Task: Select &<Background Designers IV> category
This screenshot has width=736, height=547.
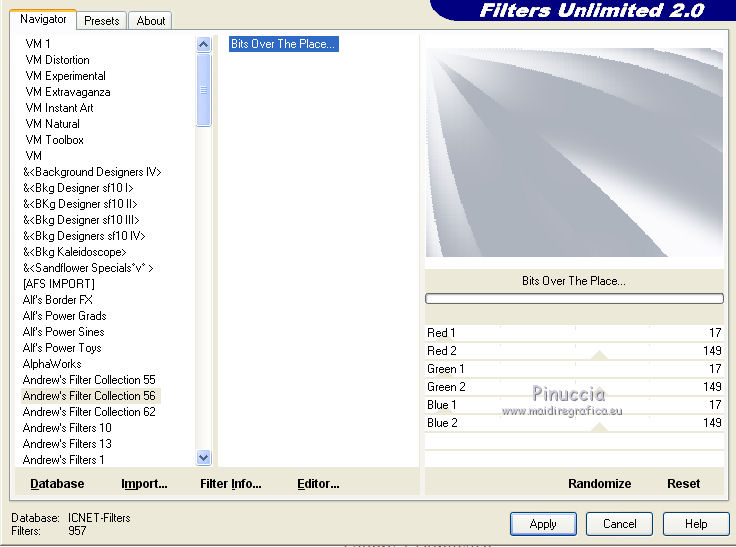Action: [x=92, y=172]
